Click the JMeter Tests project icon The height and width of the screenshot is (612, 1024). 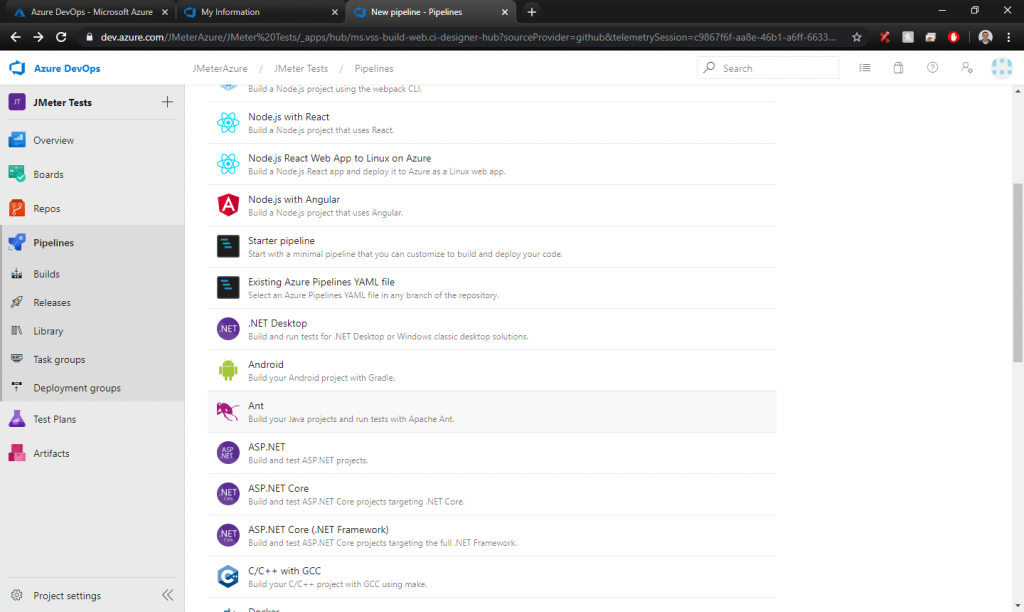pos(17,102)
